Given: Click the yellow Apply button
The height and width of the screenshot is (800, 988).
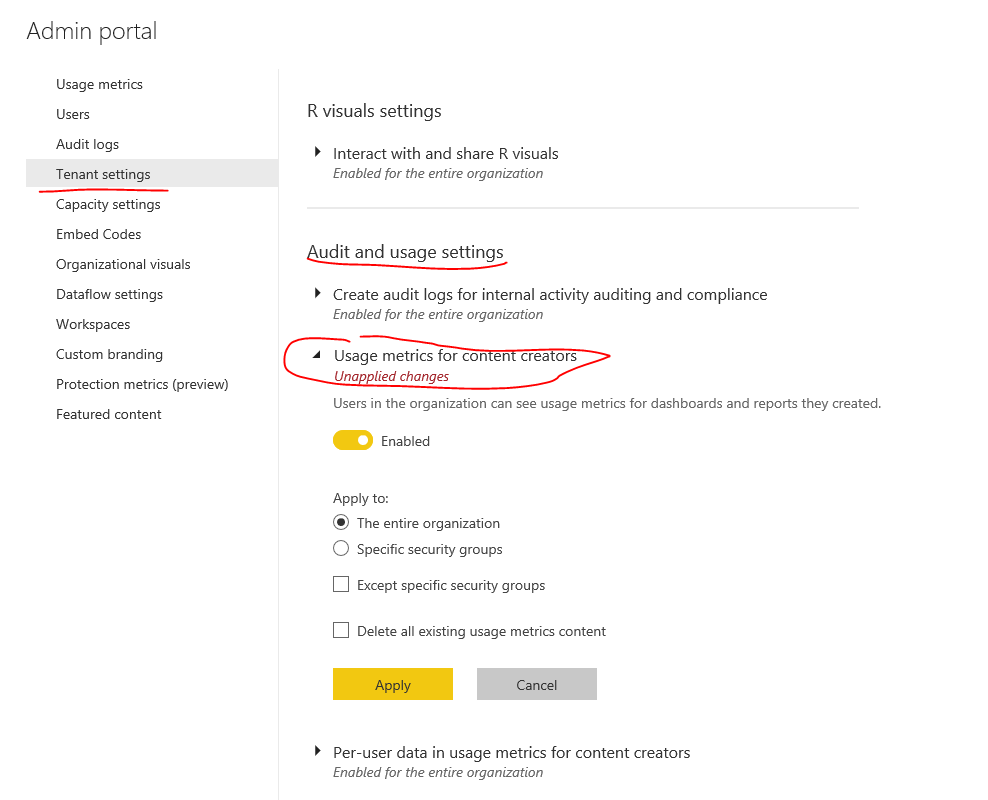Looking at the screenshot, I should coord(393,684).
